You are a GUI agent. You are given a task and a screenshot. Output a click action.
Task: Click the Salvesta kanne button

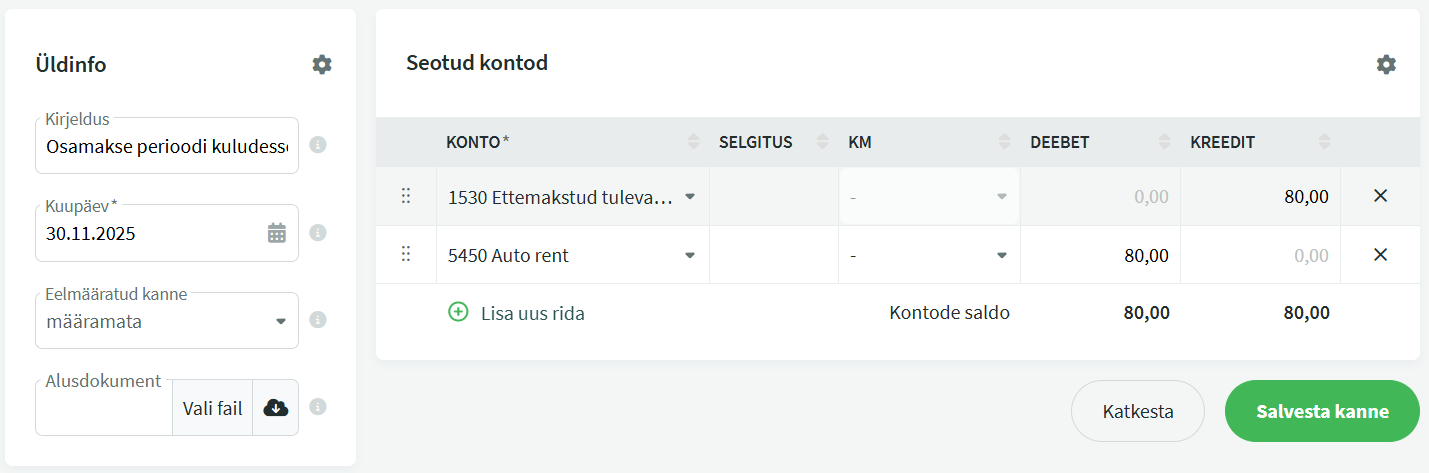tap(1321, 411)
